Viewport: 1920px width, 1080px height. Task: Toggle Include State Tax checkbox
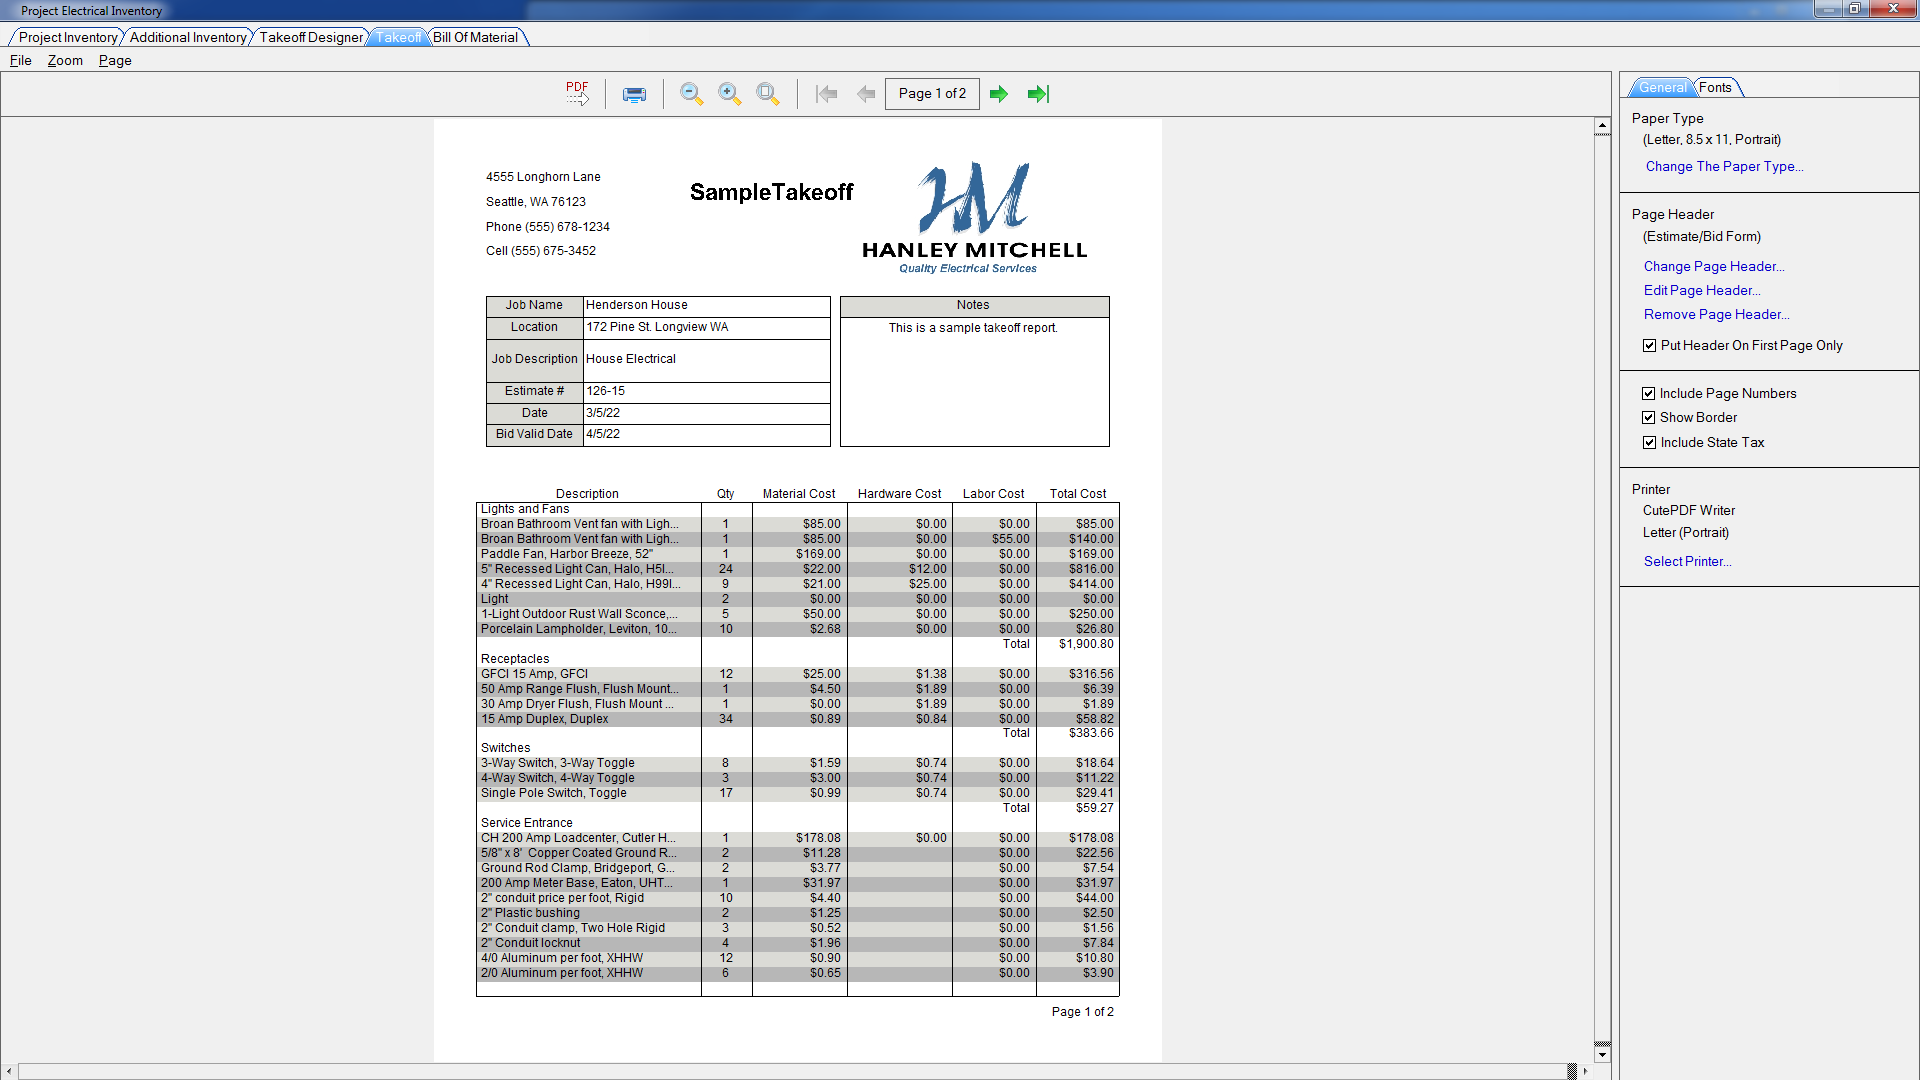click(x=1649, y=443)
